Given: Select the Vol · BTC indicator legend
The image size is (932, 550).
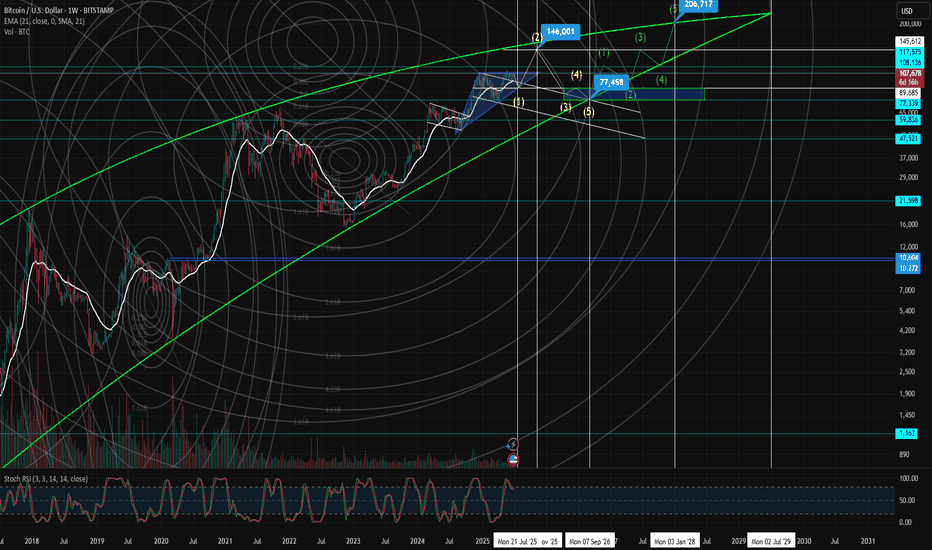Looking at the screenshot, I should pyautogui.click(x=17, y=32).
